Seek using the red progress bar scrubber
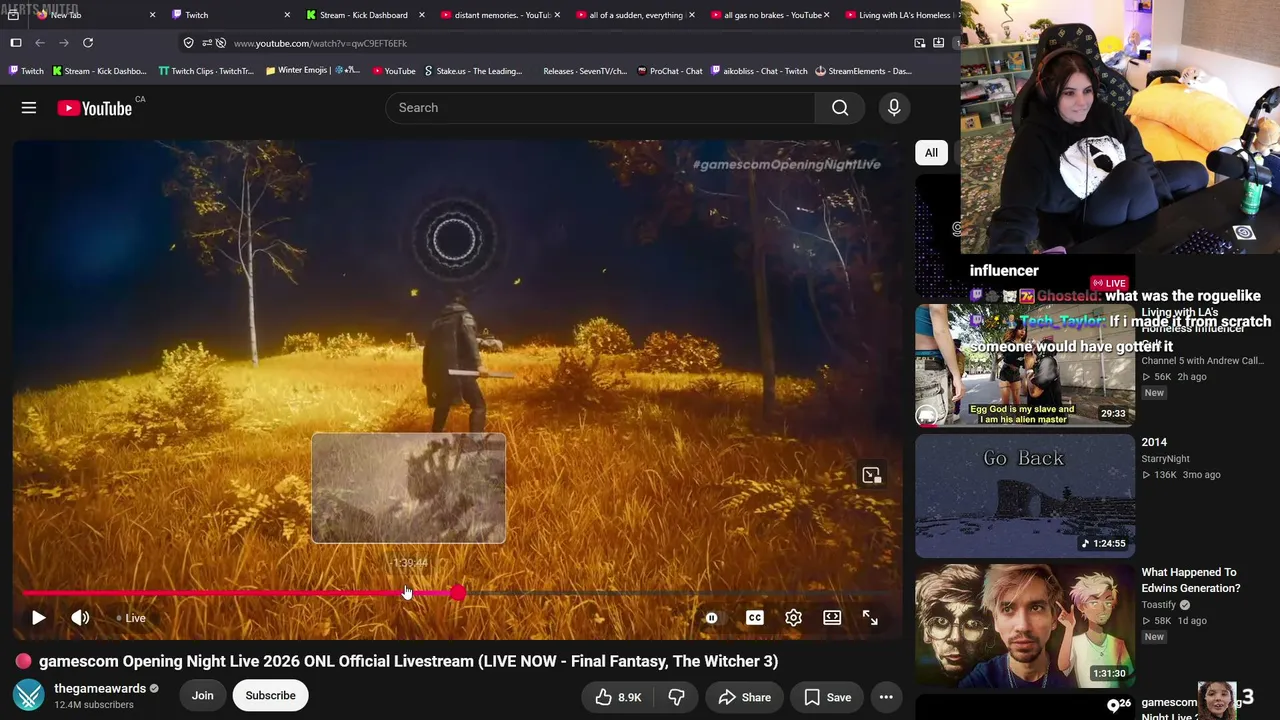The image size is (1280, 720). pos(457,593)
